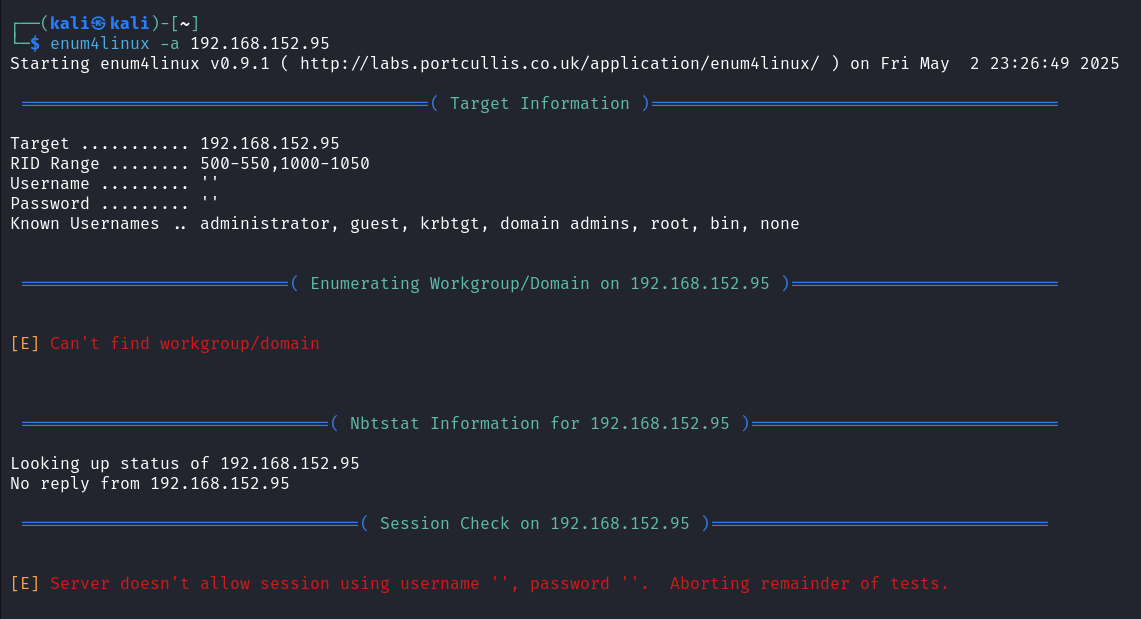Viewport: 1141px width, 619px height.
Task: Click 'Aborting remainder of tests.' text
Action: [809, 583]
